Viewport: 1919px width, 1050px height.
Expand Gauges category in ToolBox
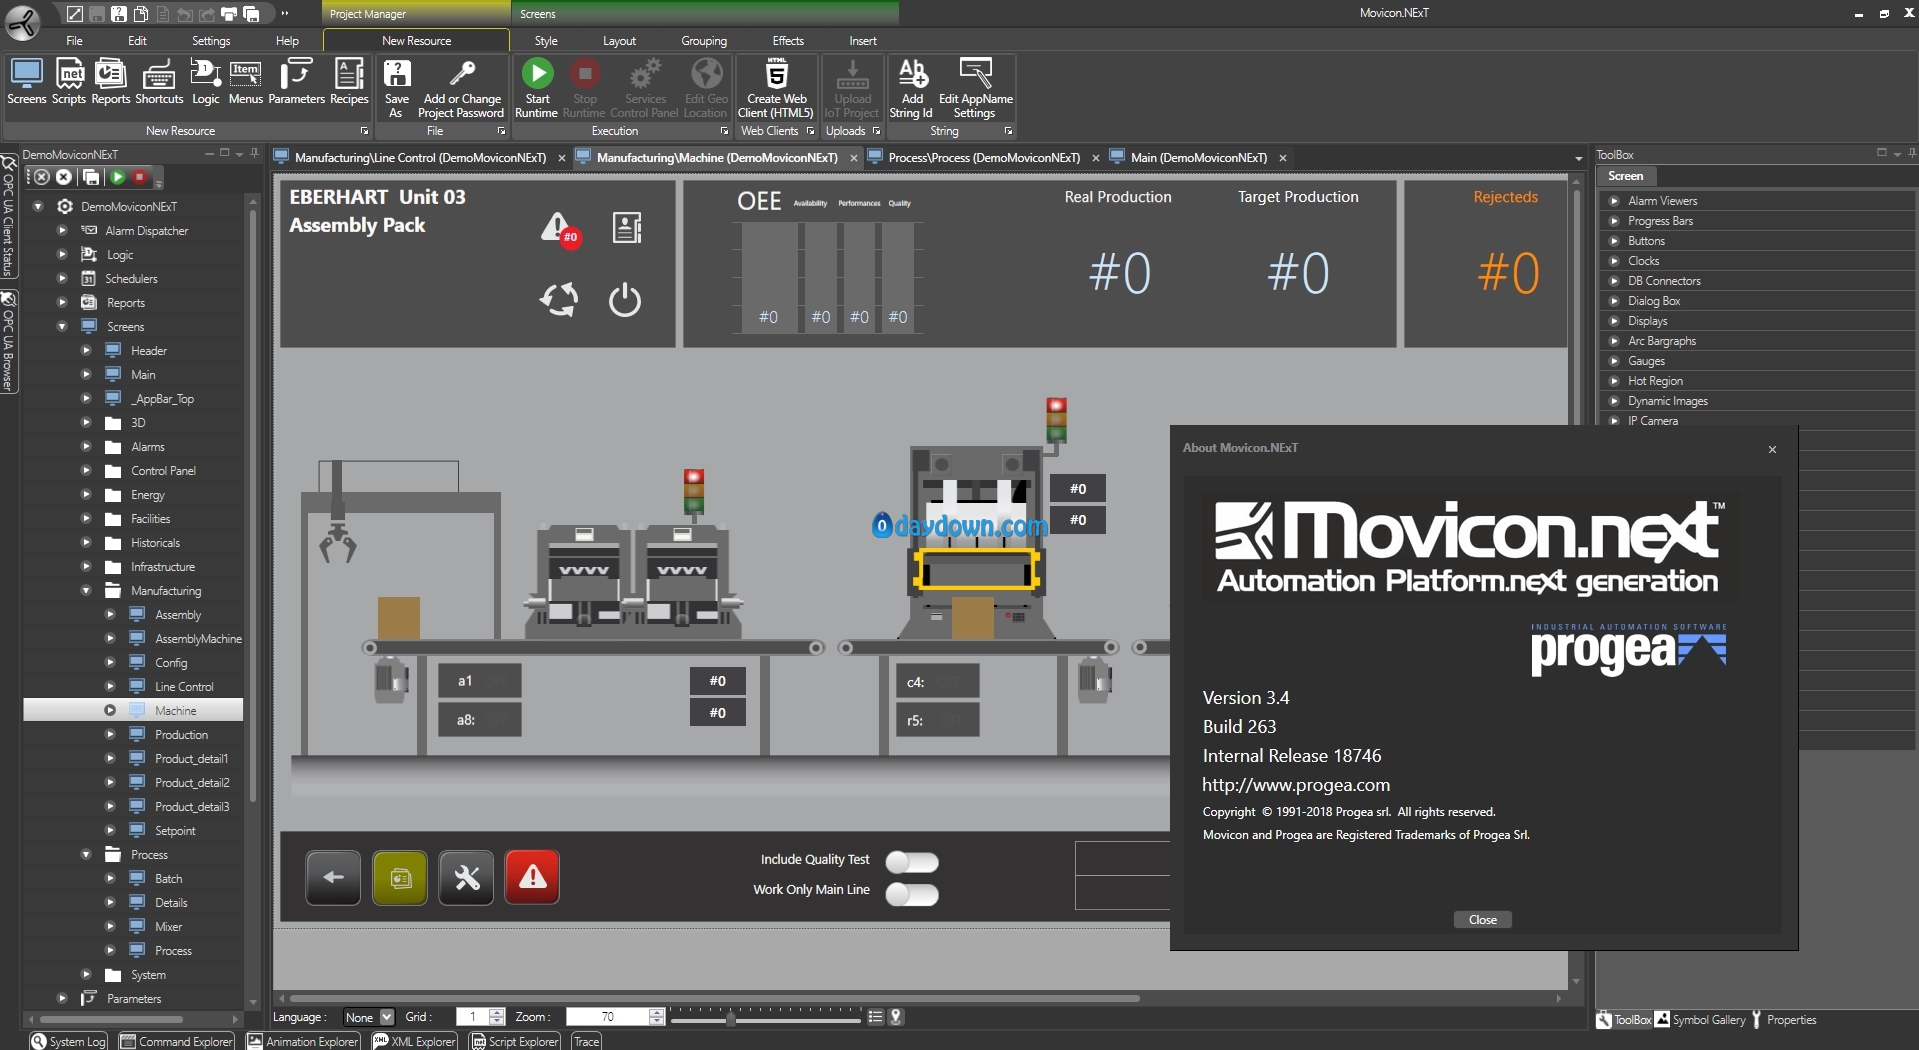(1614, 361)
